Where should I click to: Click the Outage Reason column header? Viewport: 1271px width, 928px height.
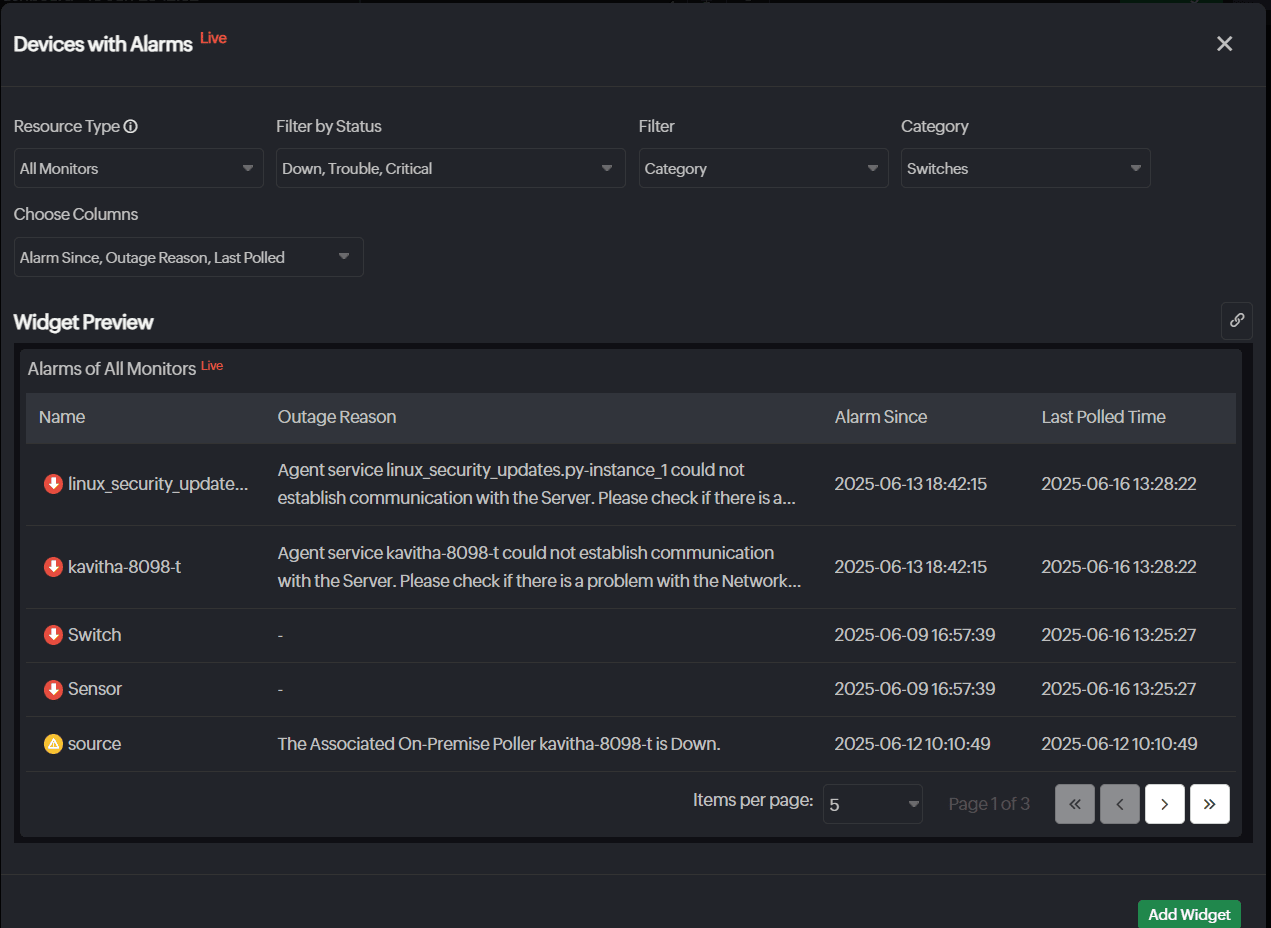coord(337,417)
